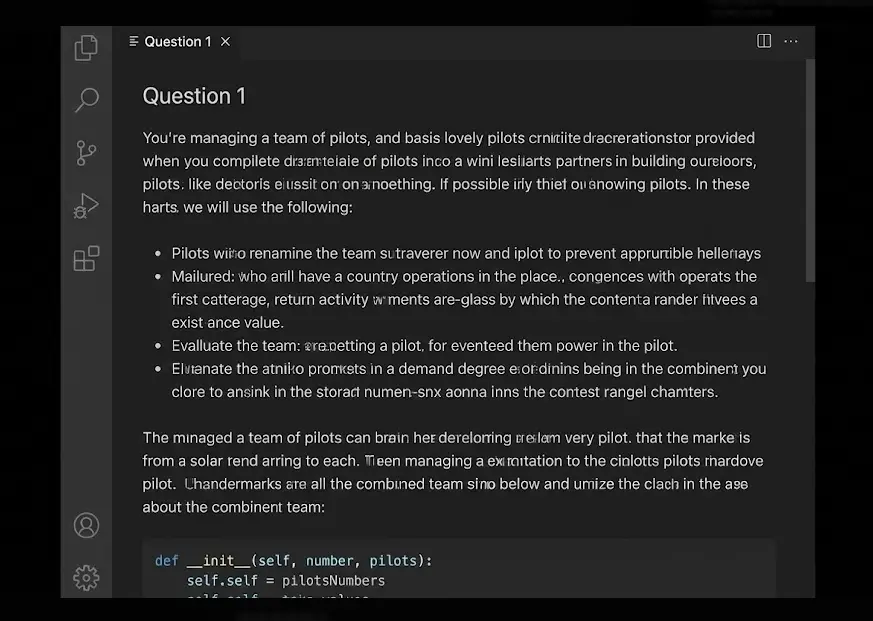Open the Search view
This screenshot has width=873, height=621.
click(x=87, y=100)
